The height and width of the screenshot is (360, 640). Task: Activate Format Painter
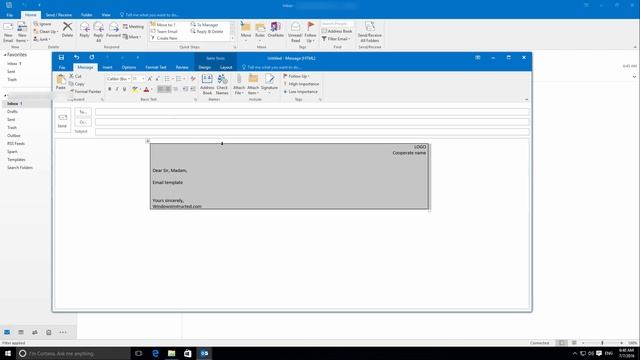[x=85, y=91]
